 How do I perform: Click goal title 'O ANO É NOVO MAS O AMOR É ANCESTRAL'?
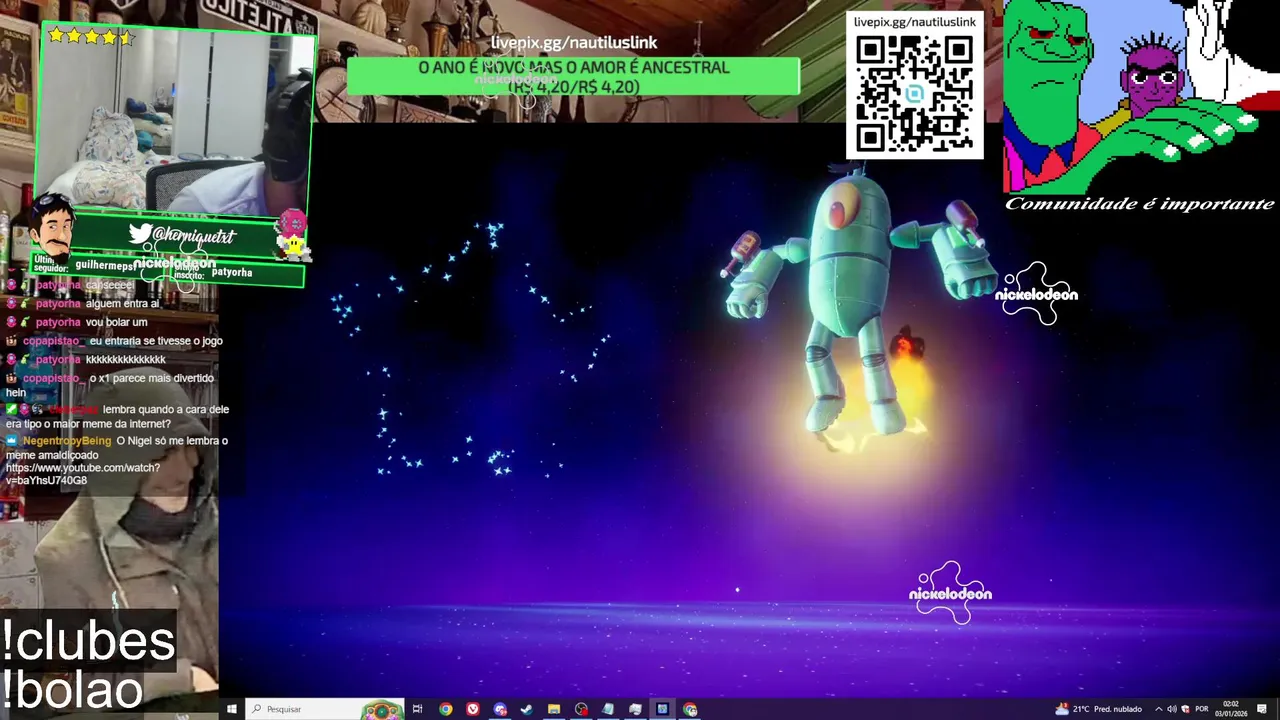pos(573,68)
